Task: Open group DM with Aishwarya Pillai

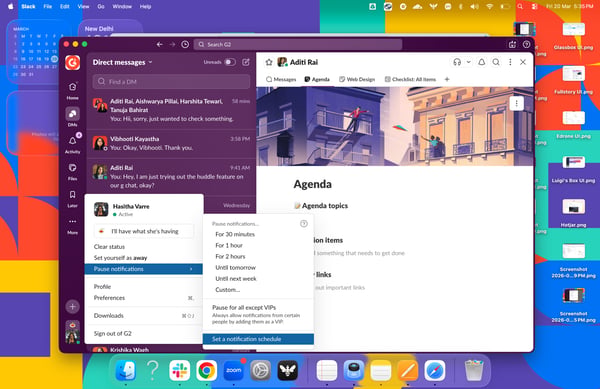Action: tap(171, 110)
